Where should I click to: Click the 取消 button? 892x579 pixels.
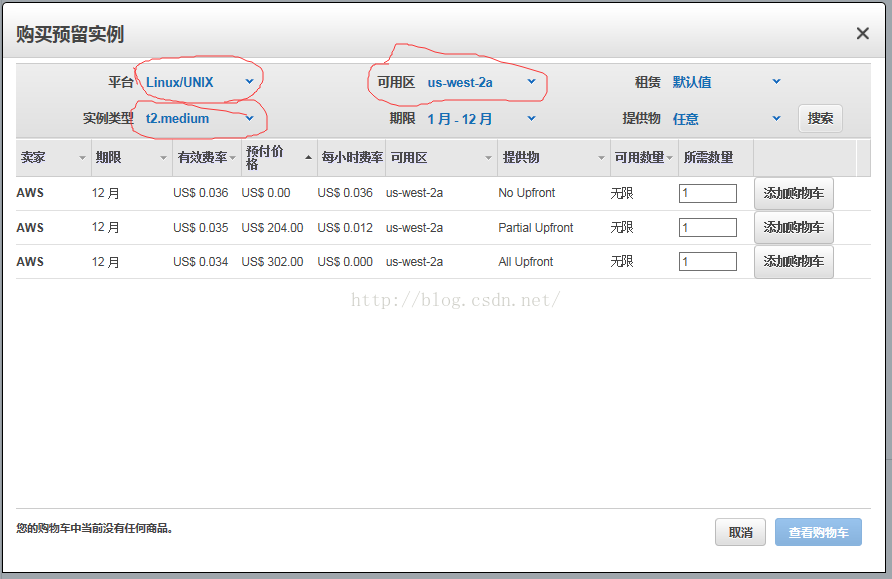(740, 532)
